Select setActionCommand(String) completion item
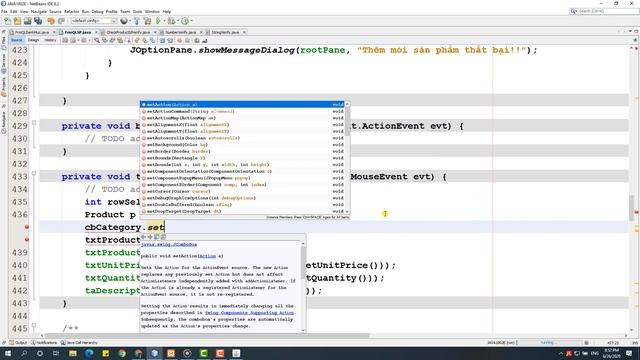Image resolution: width=640 pixels, height=360 pixels. 243,111
